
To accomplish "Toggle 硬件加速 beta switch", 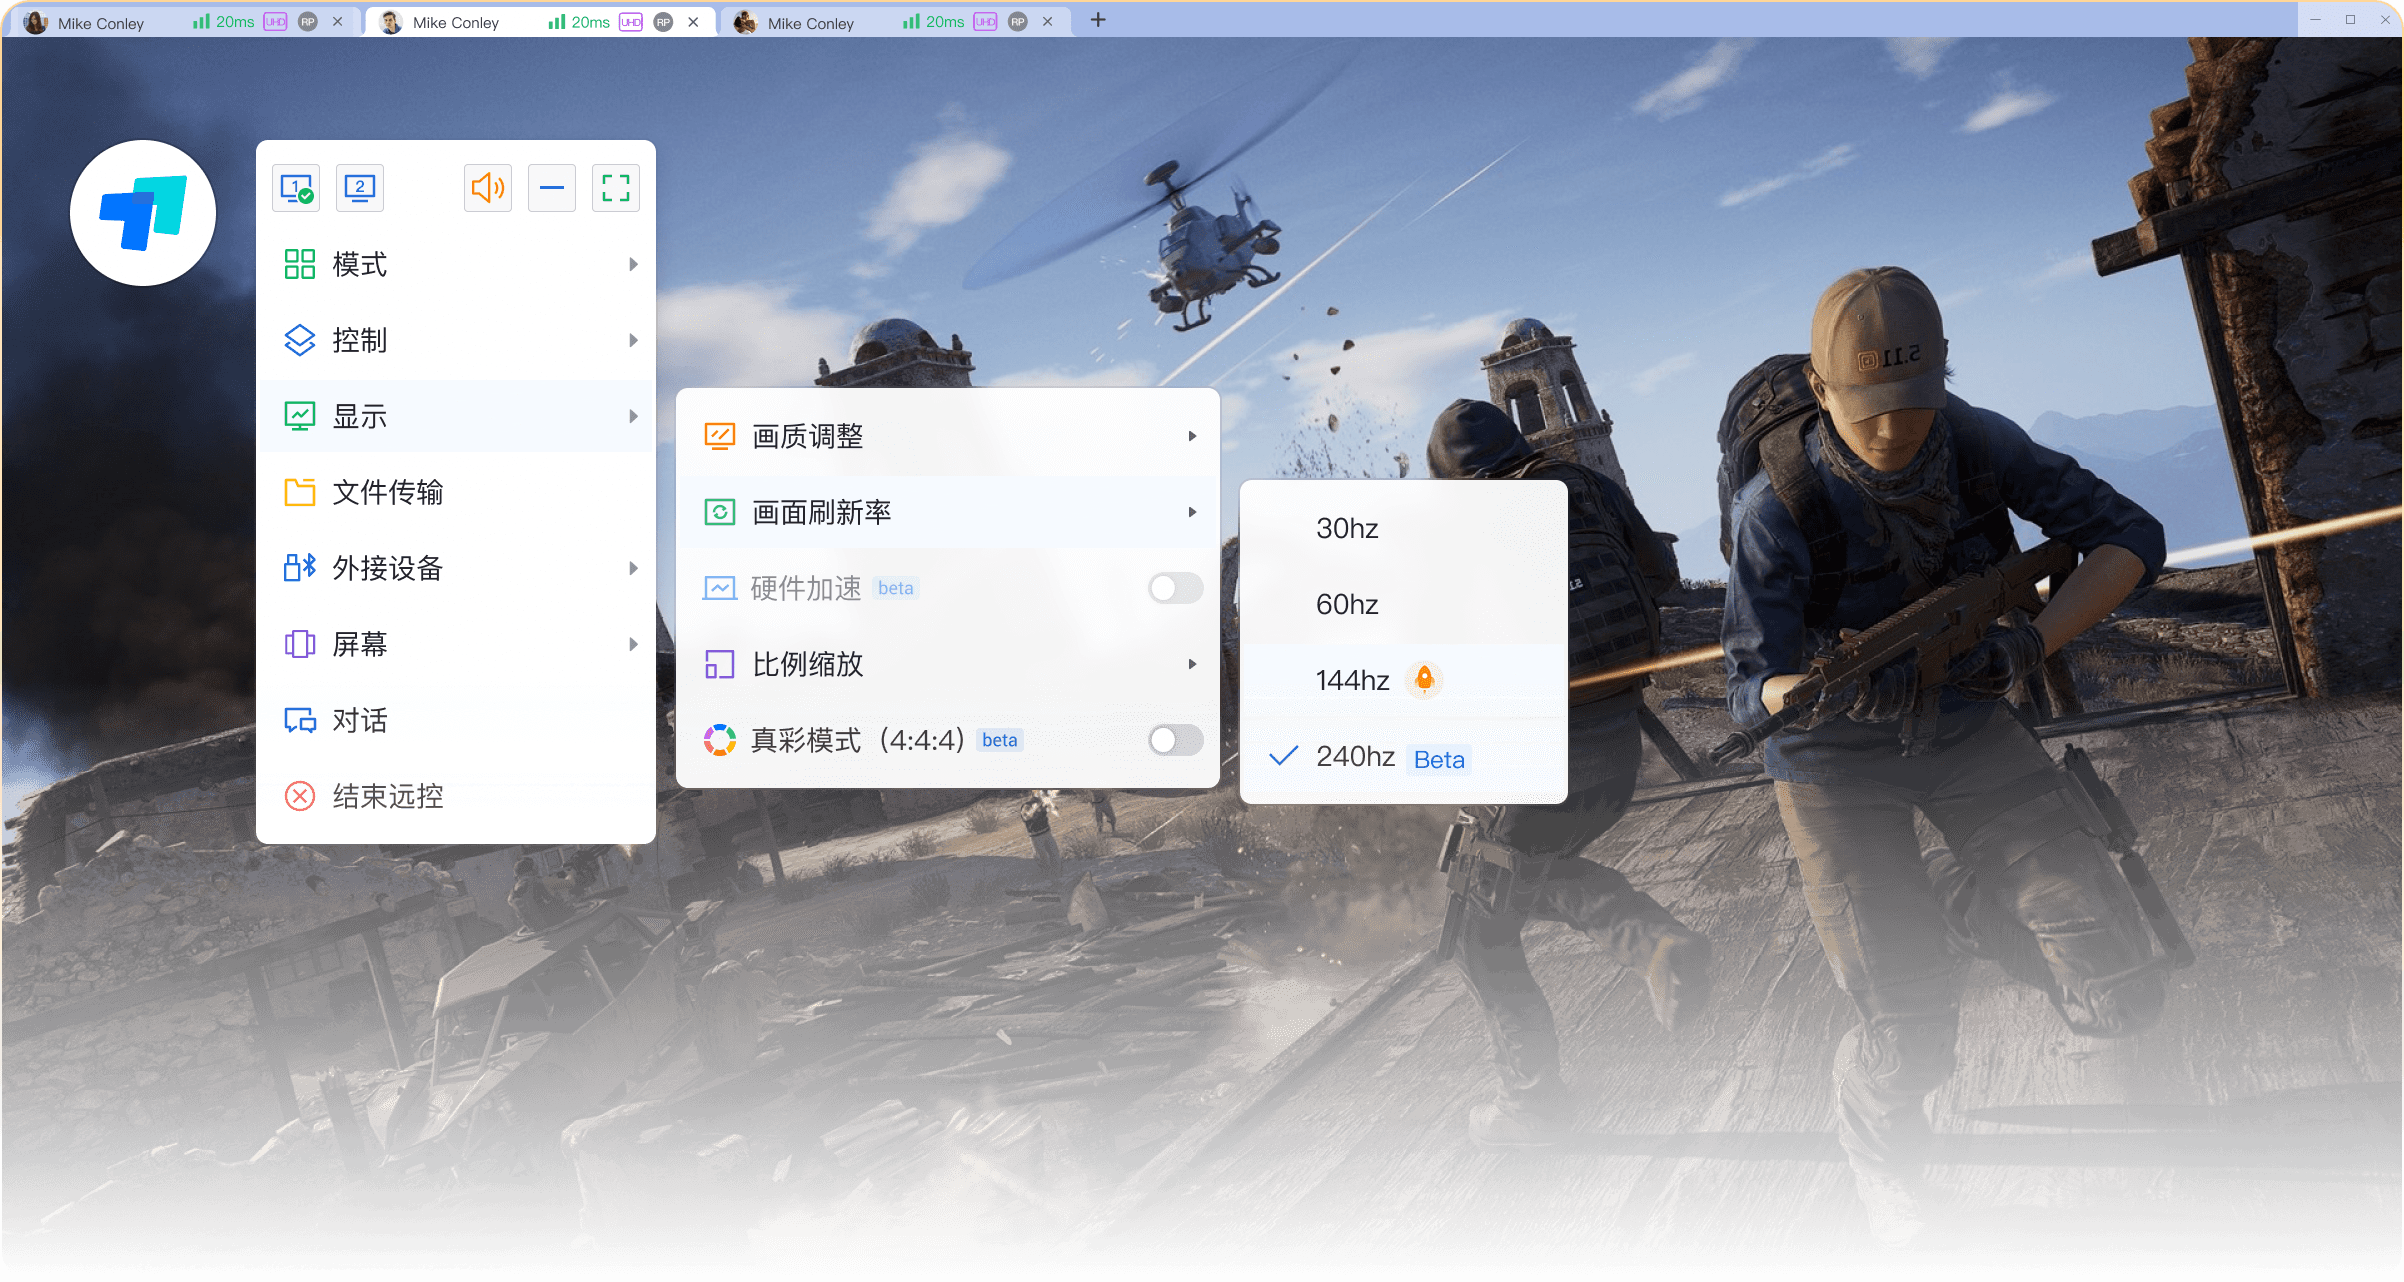I will click(1175, 588).
